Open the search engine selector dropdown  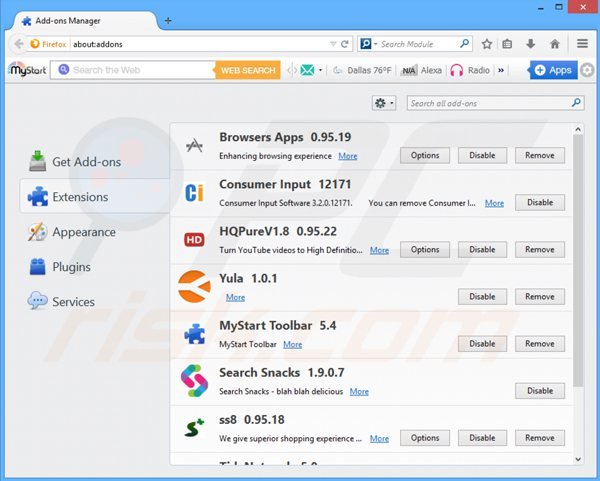(x=369, y=44)
